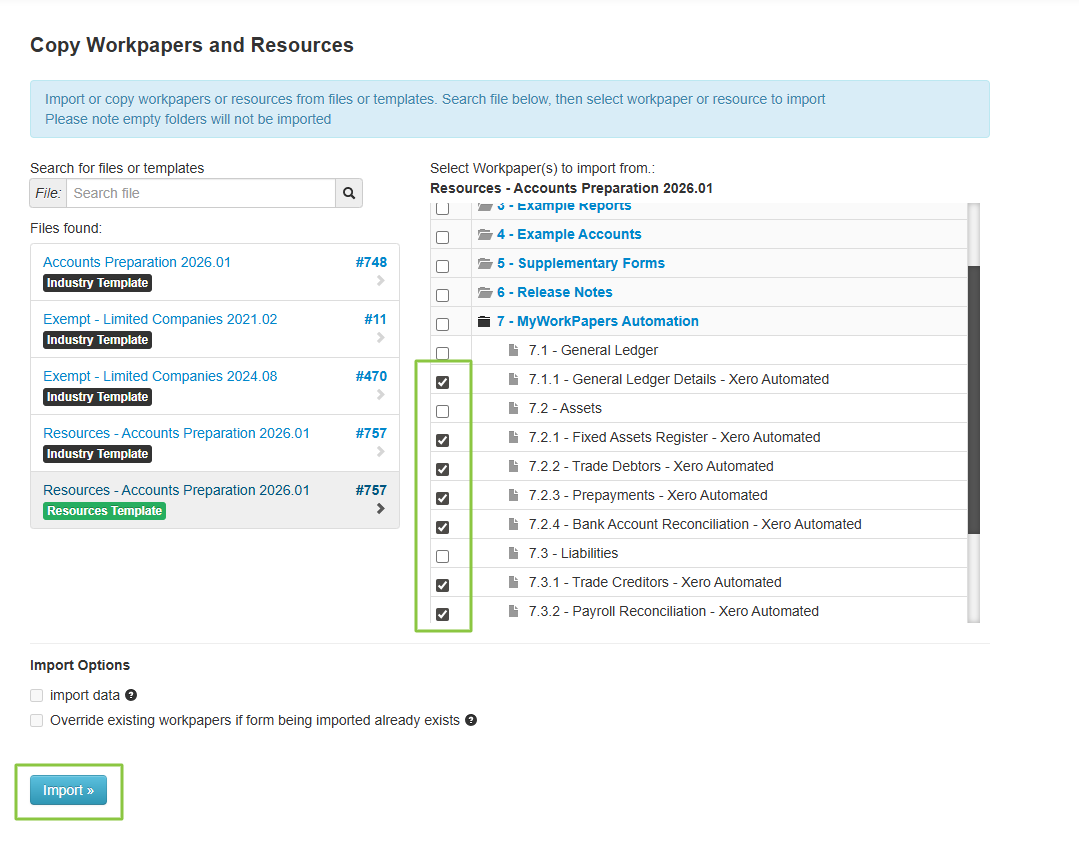This screenshot has height=867, width=1079.
Task: Open chevron on Accounts Preparation 2026.01 #748
Action: click(380, 281)
